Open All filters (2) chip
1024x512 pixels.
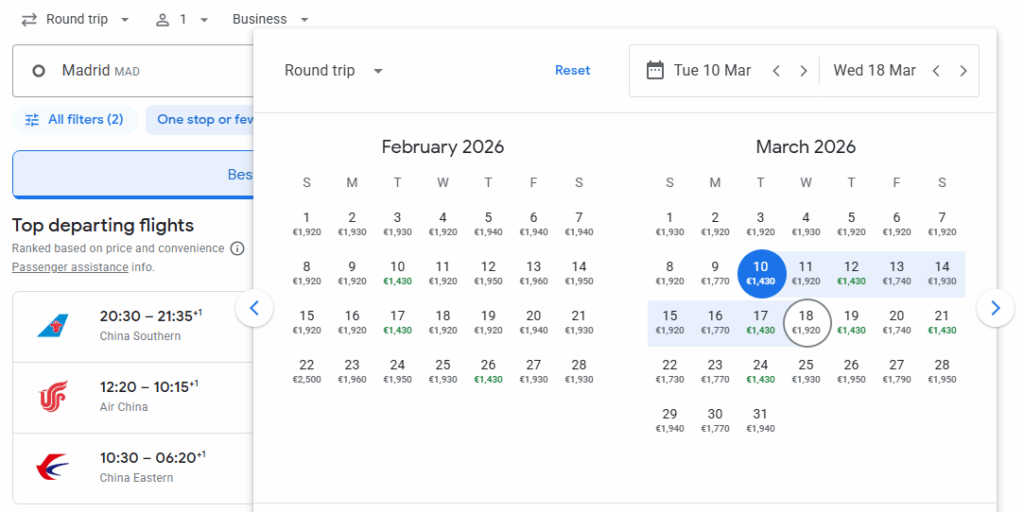click(75, 120)
